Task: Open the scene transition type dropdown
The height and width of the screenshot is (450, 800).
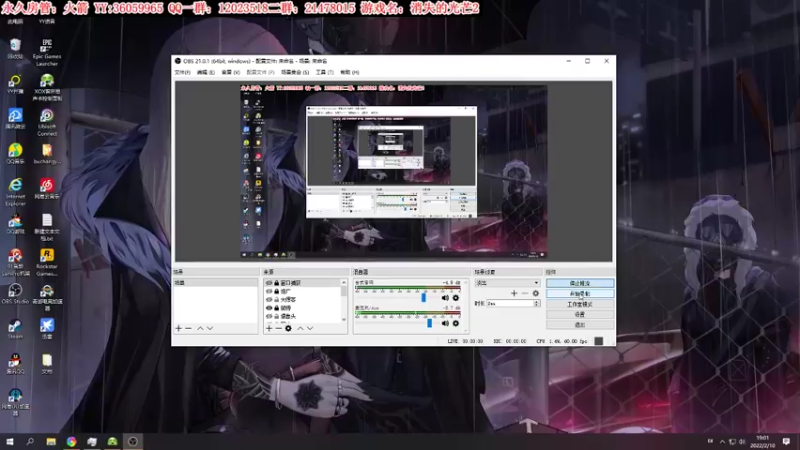Action: (507, 283)
